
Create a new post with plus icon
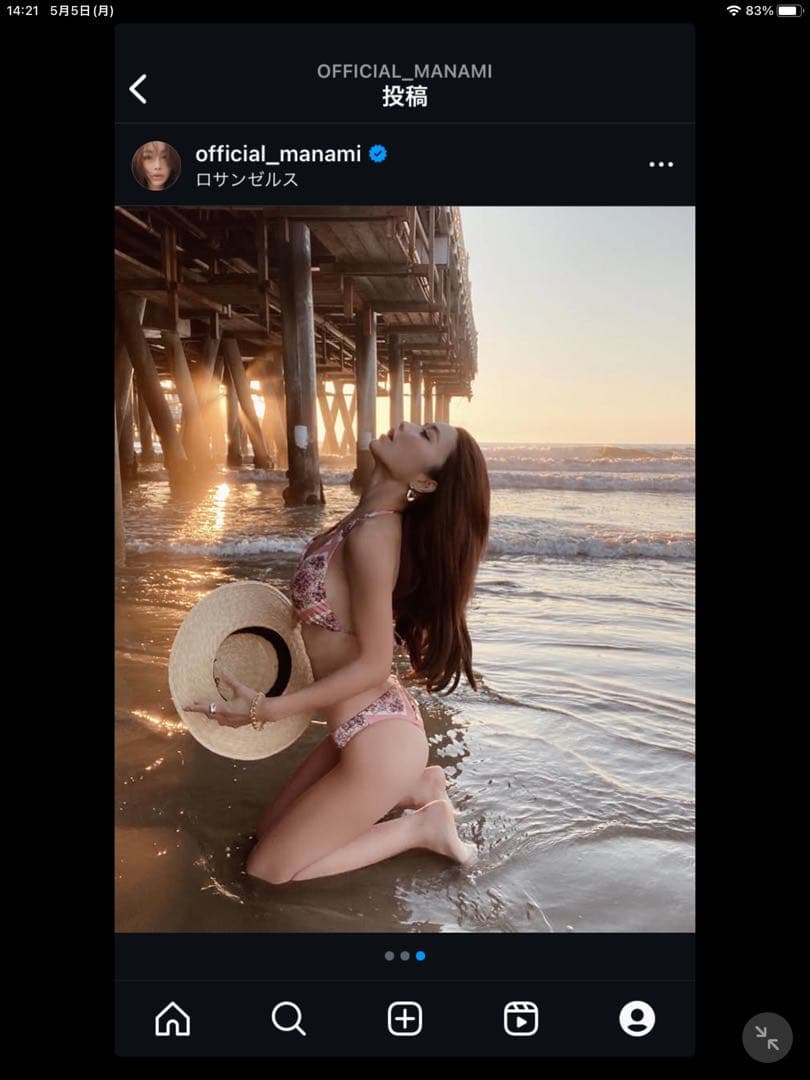pyautogui.click(x=404, y=1019)
